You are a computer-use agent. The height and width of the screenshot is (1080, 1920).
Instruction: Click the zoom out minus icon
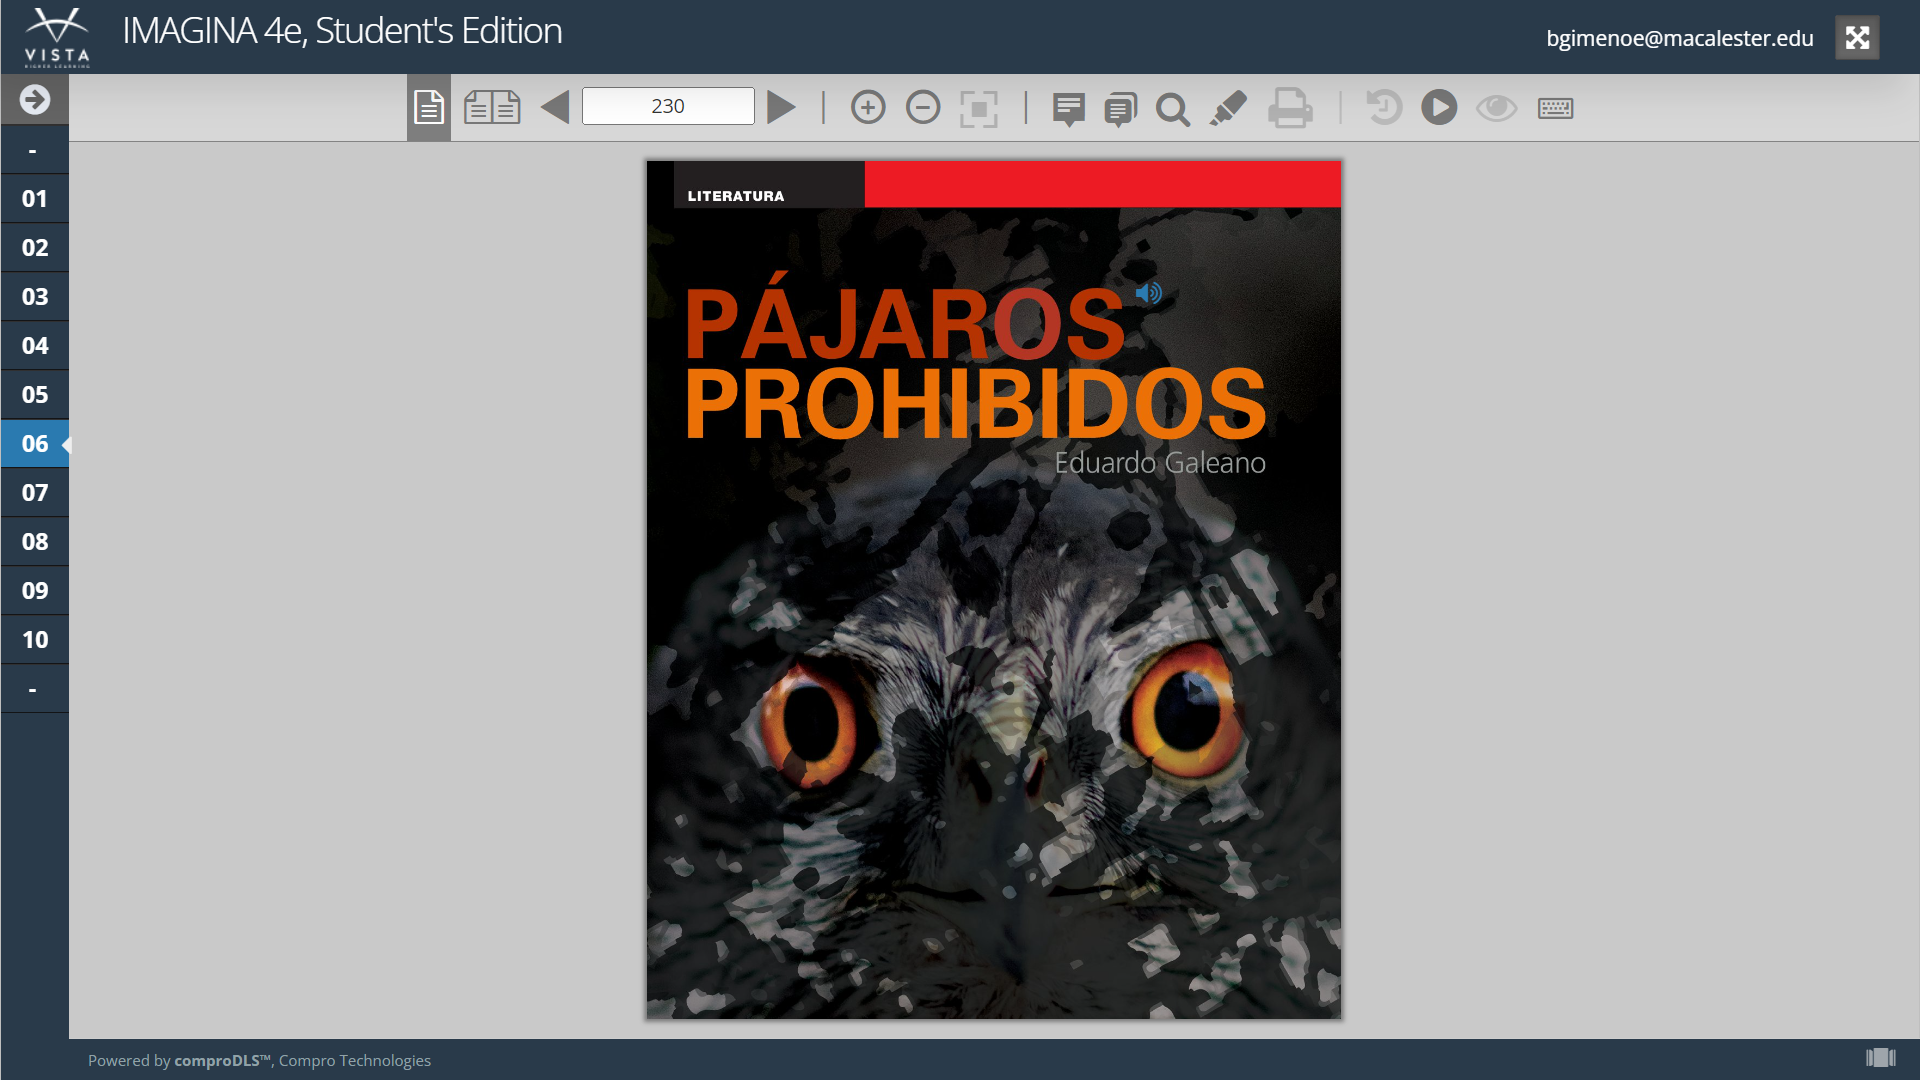(x=923, y=107)
